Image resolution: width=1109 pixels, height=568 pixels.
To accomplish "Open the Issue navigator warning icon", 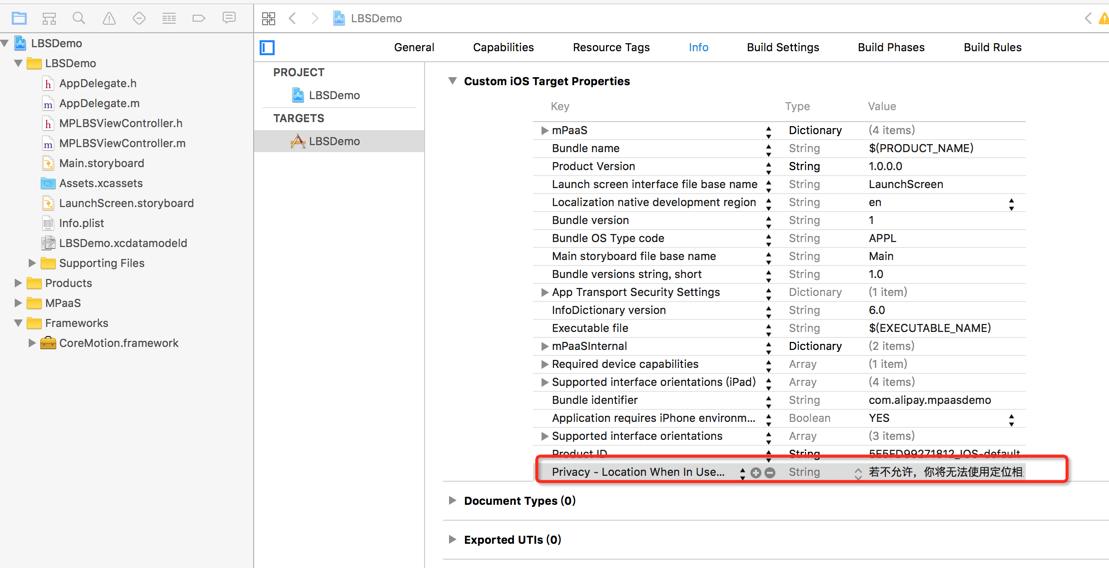I will pos(109,18).
